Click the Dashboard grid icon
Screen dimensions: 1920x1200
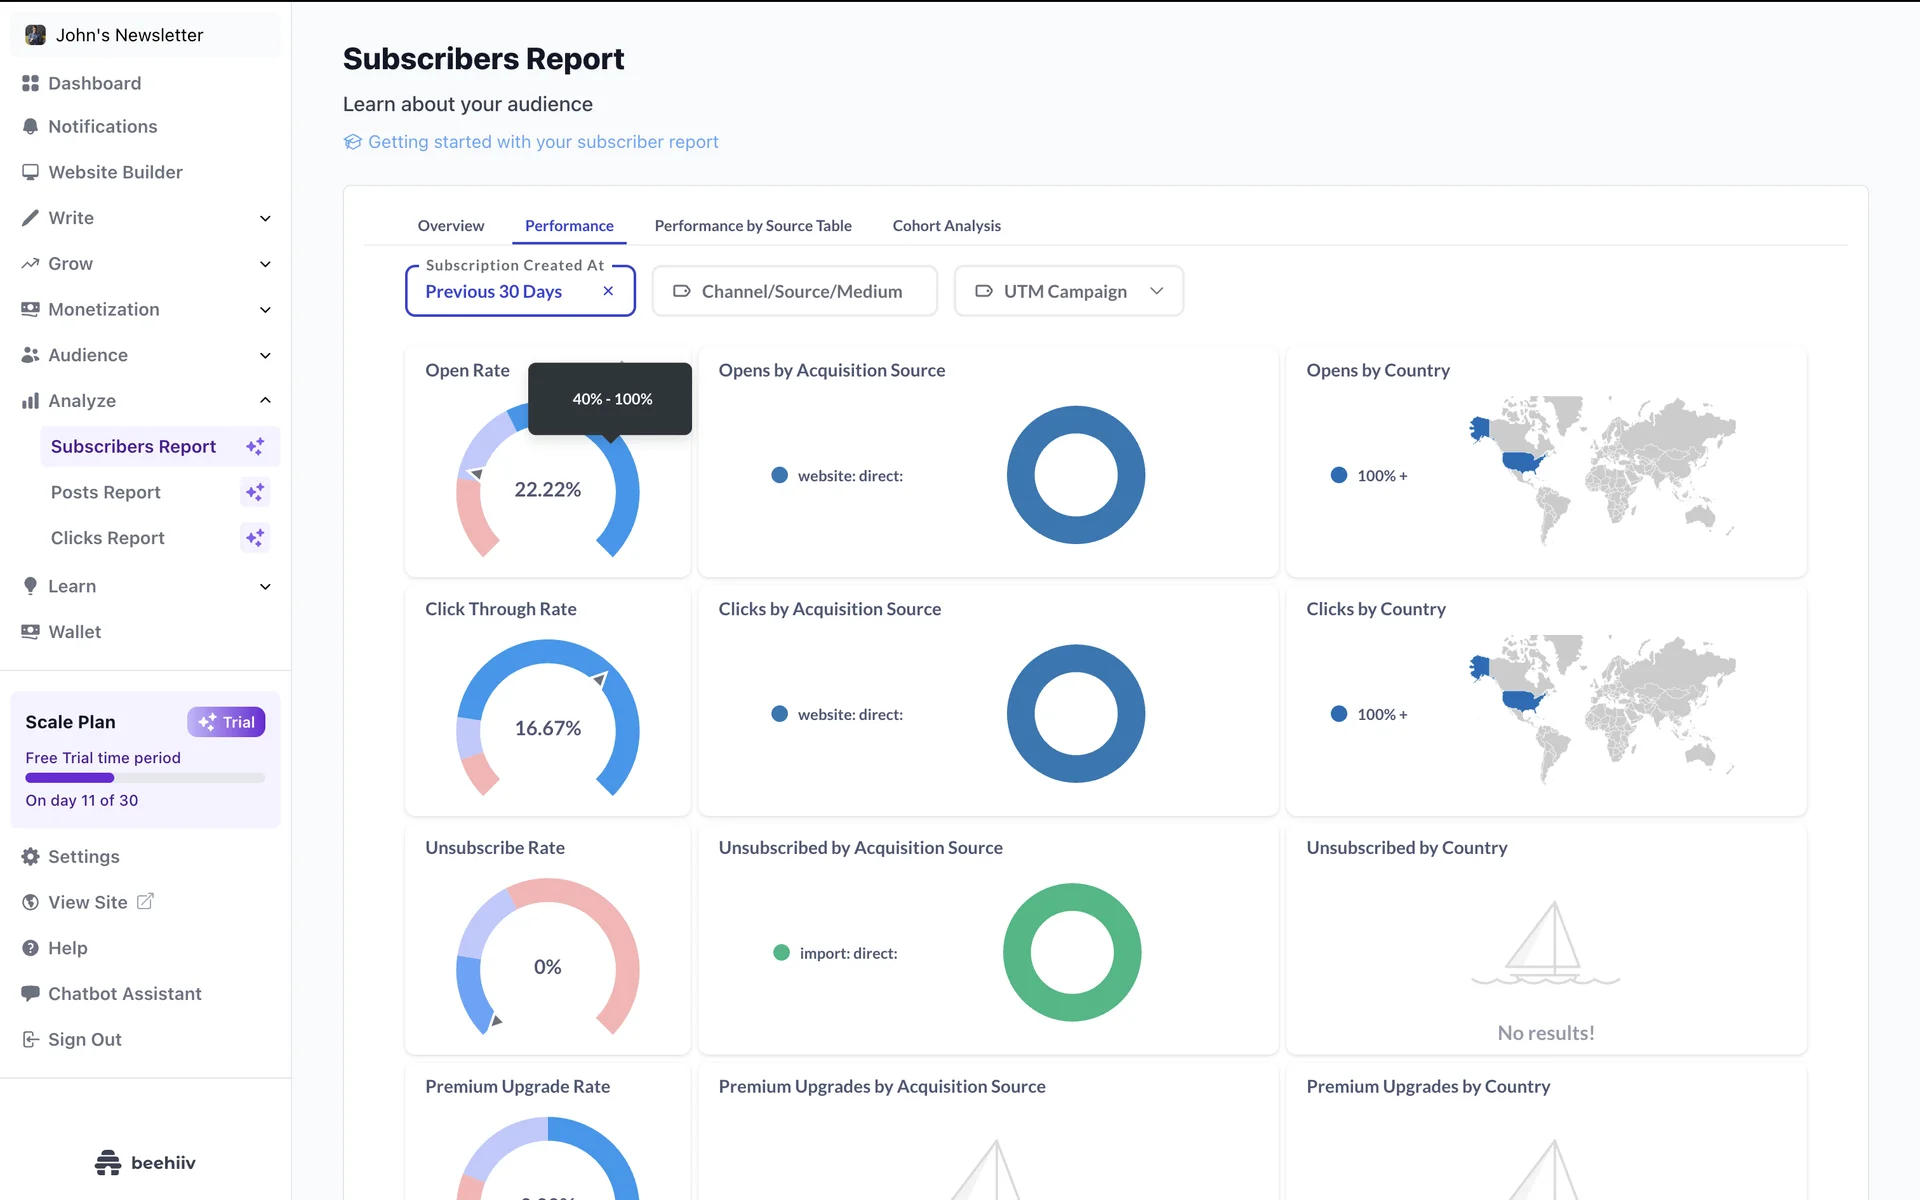click(30, 83)
